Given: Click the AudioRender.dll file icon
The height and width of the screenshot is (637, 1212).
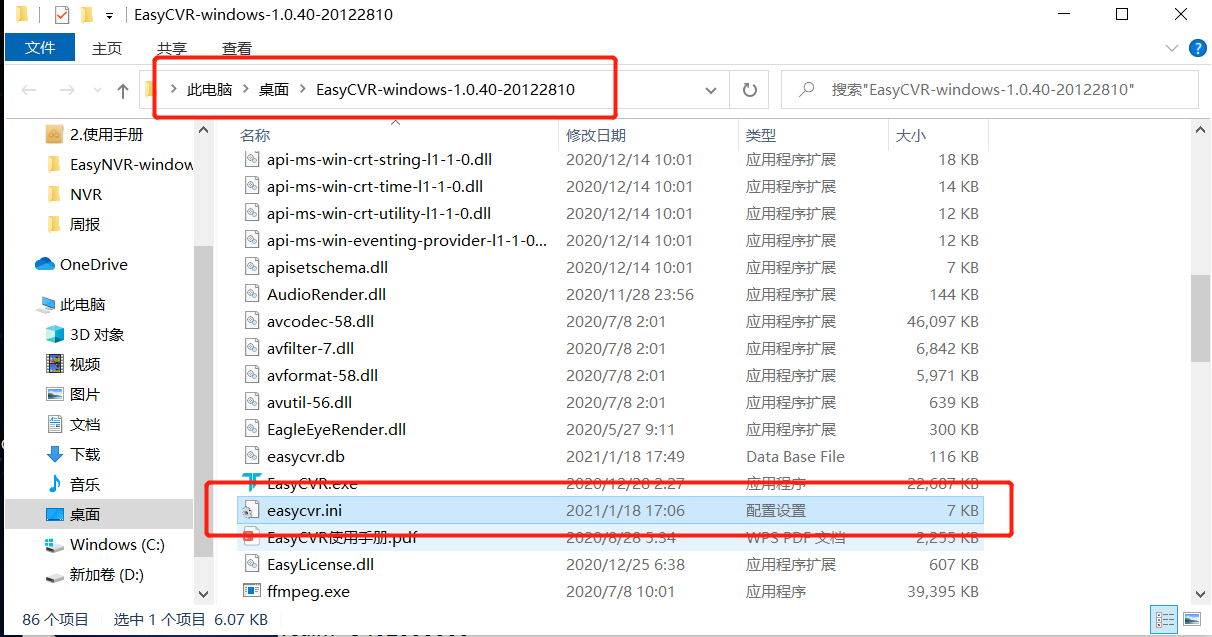Looking at the screenshot, I should click(x=252, y=294).
